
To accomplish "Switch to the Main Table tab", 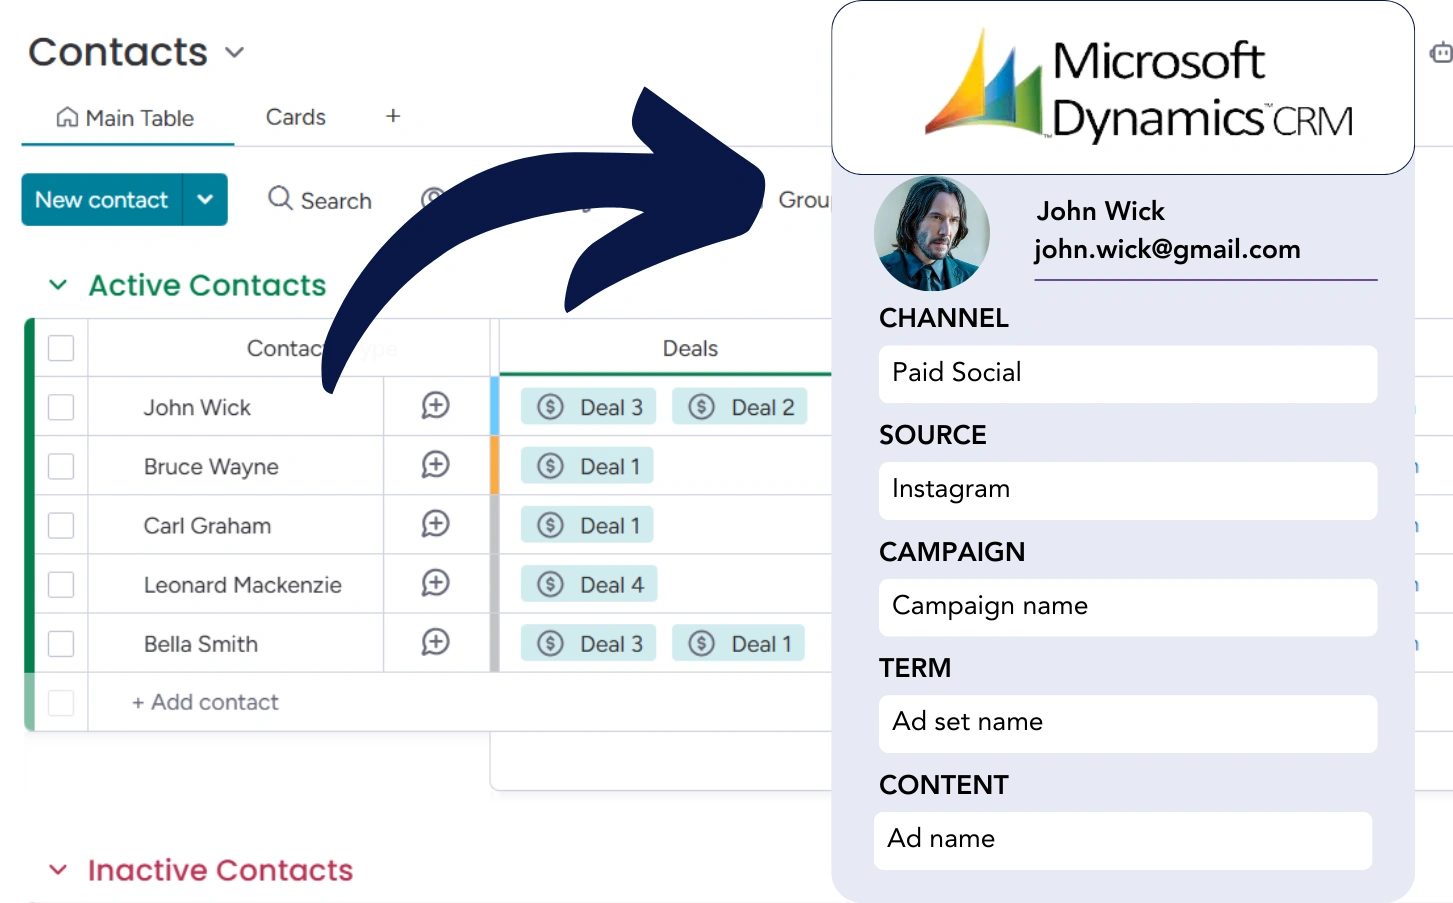I will 126,118.
